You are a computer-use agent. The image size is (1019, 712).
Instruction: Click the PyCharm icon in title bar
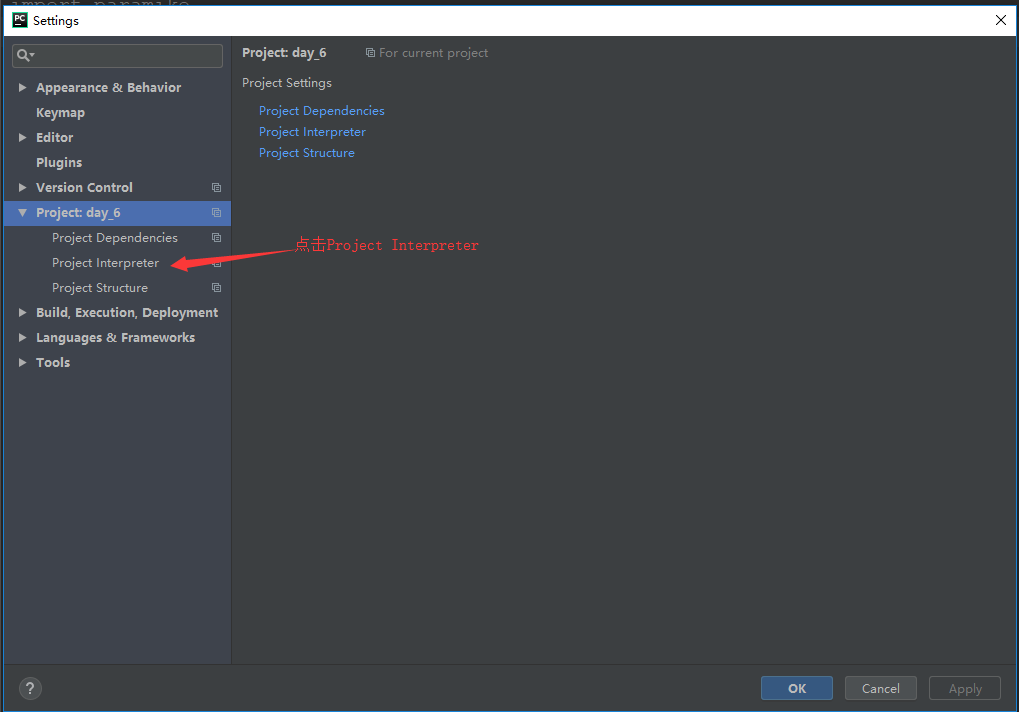coord(20,20)
